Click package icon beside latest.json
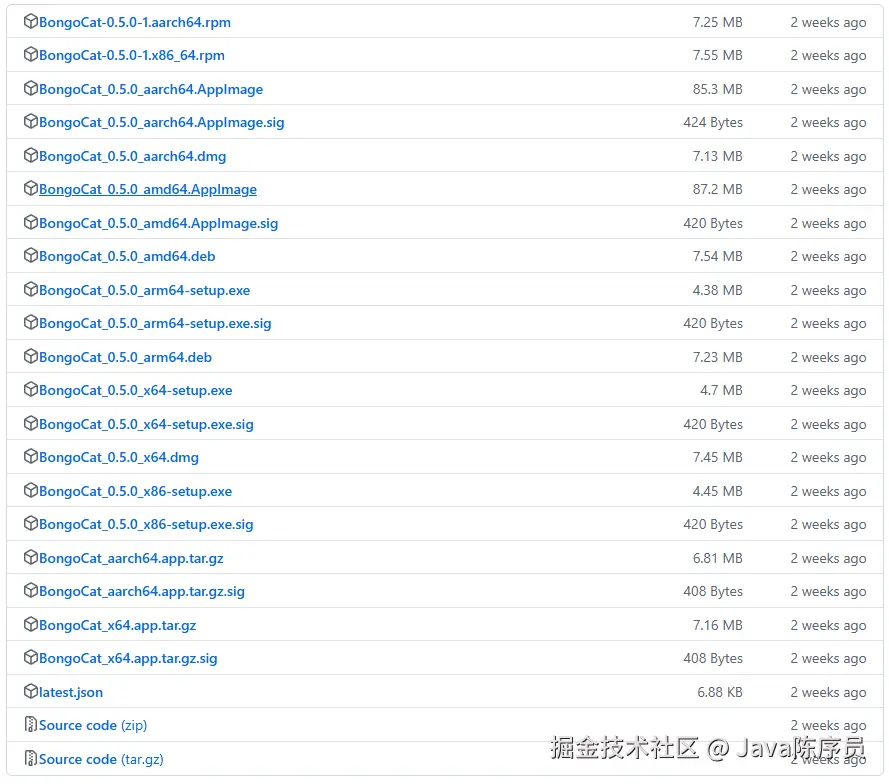889x784 pixels. pyautogui.click(x=31, y=692)
